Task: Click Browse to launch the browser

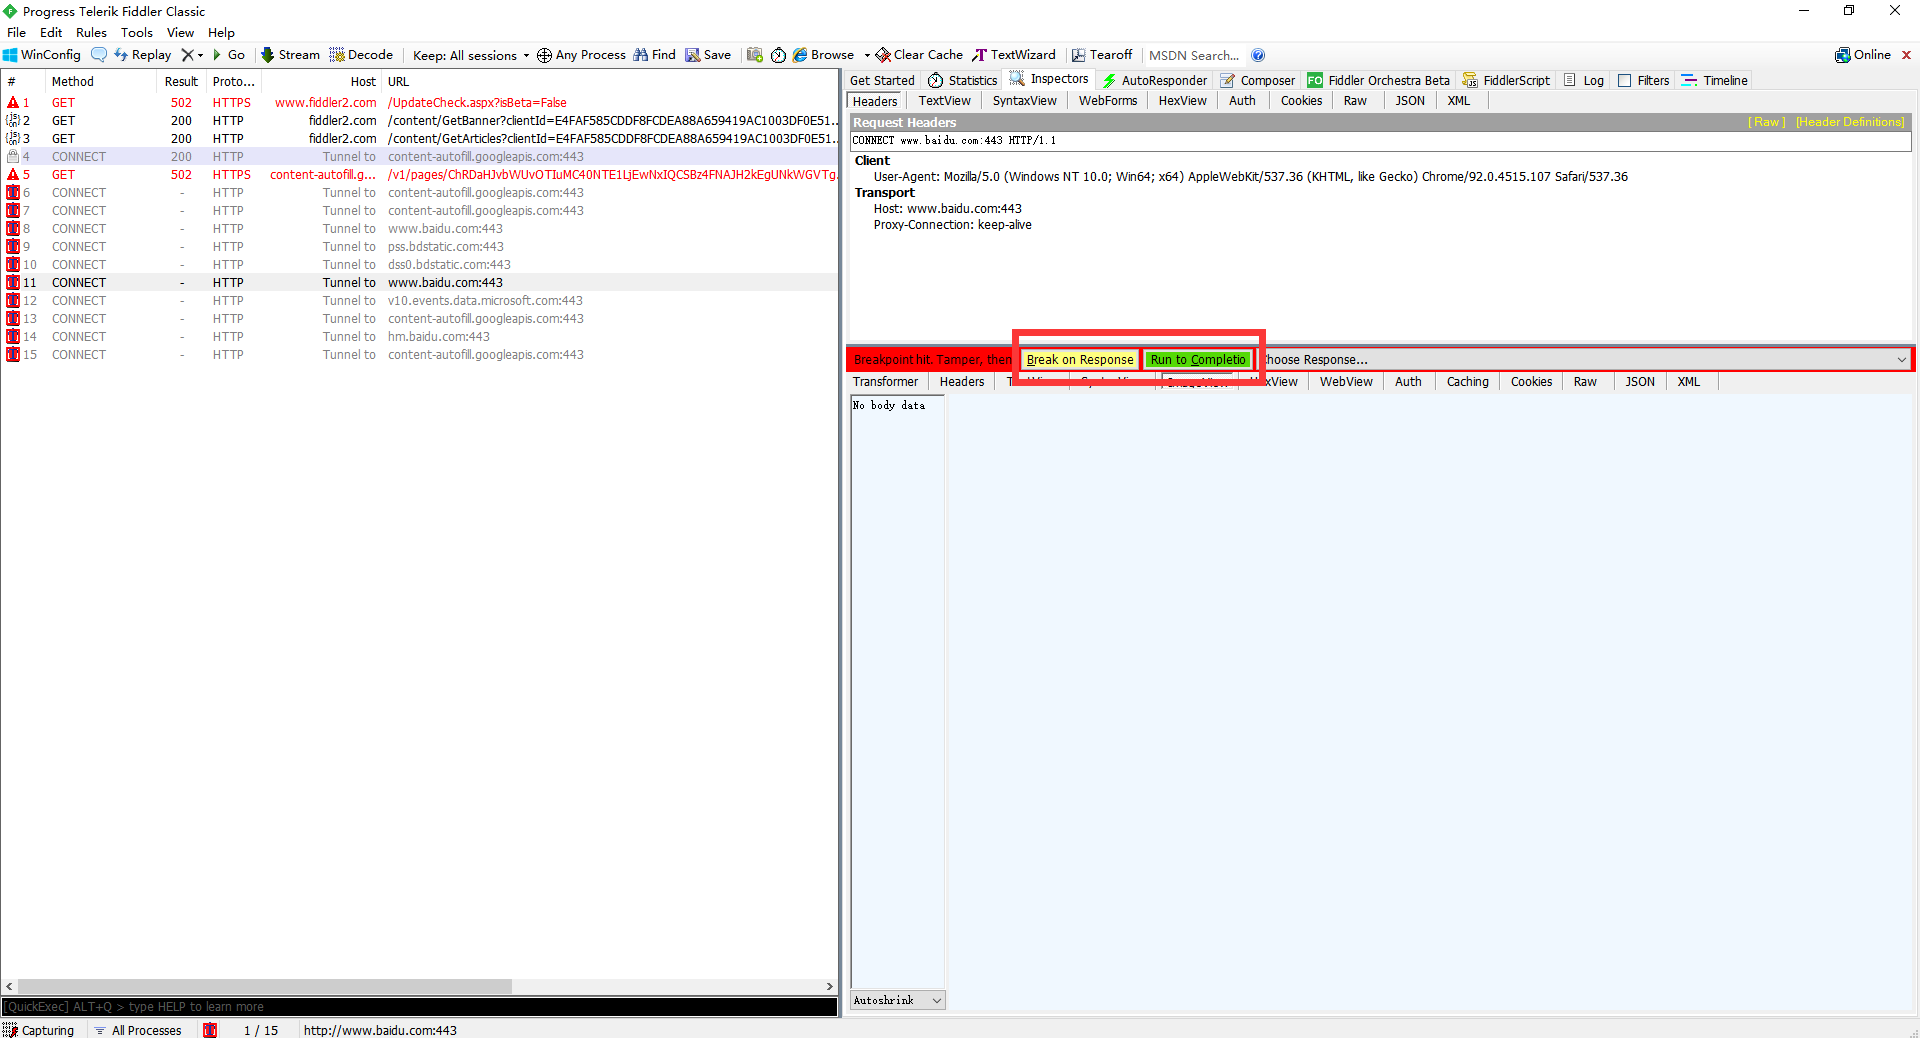Action: click(x=824, y=55)
